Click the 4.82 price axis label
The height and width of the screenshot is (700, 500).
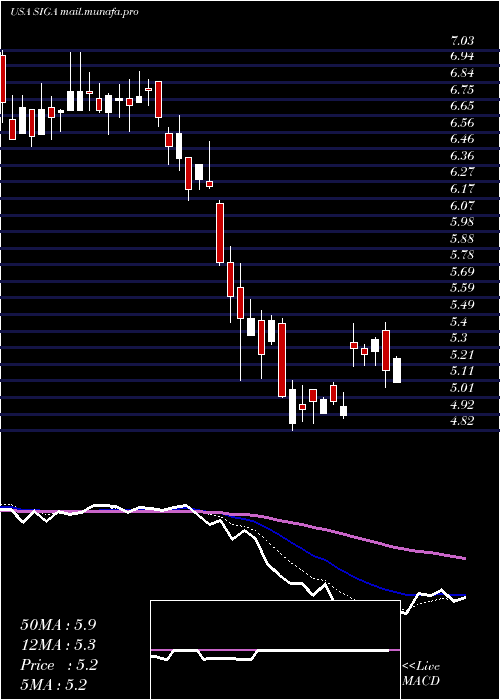pos(462,421)
